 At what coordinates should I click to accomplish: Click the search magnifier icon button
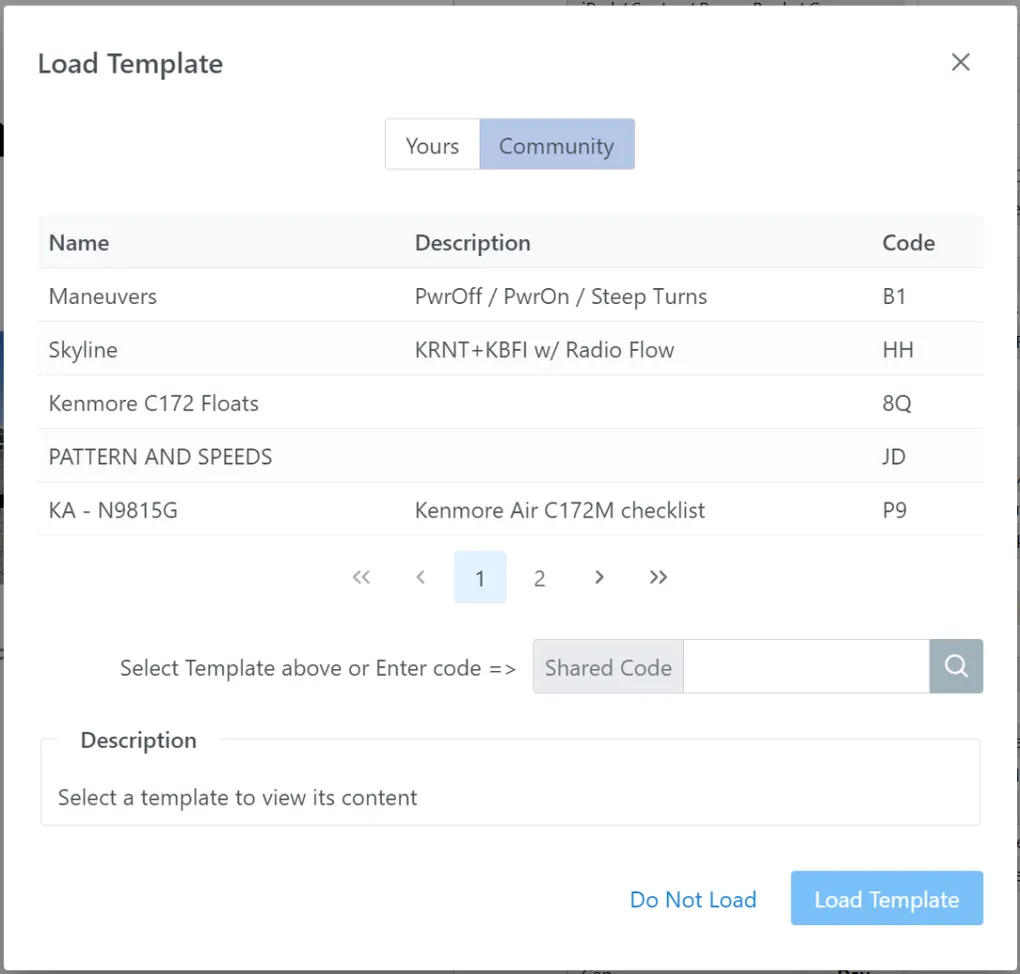956,667
